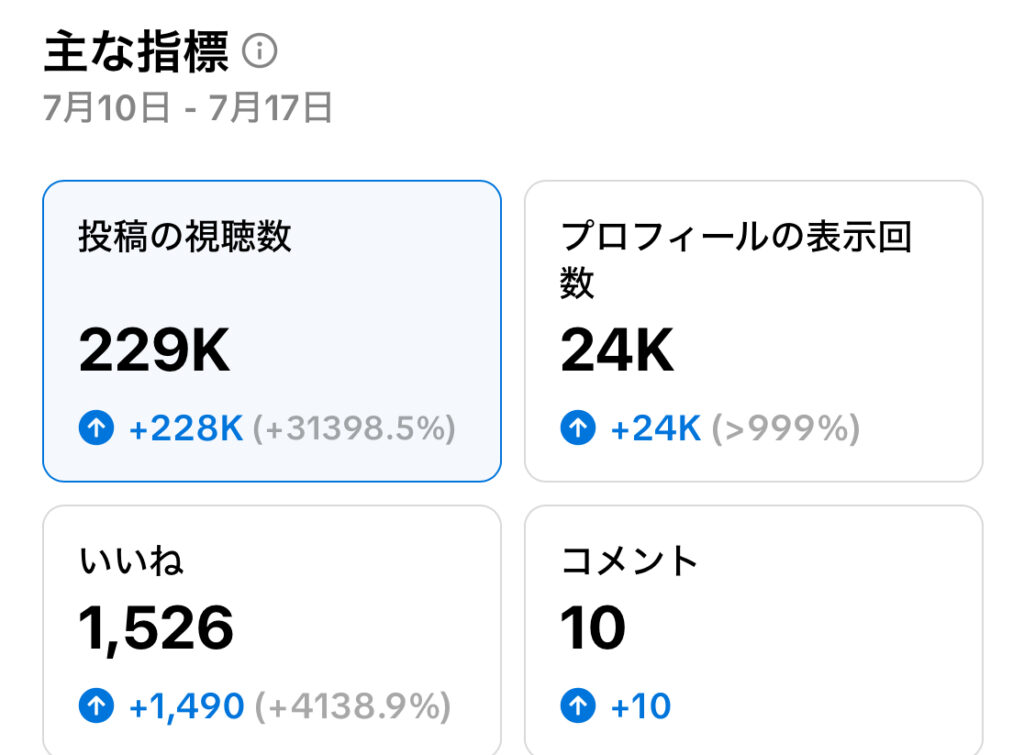Click the blue up-arrow icon under 229K

[x=97, y=428]
